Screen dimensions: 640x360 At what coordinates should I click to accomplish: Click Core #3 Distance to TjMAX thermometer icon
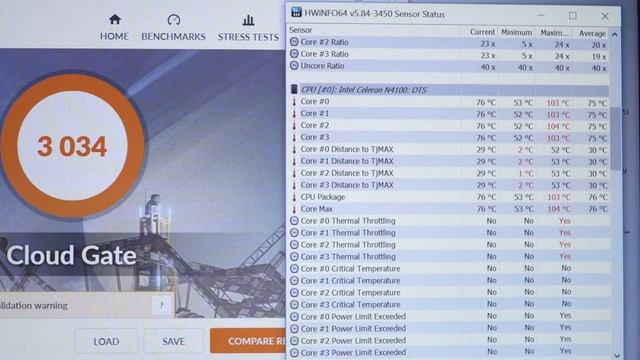point(294,185)
